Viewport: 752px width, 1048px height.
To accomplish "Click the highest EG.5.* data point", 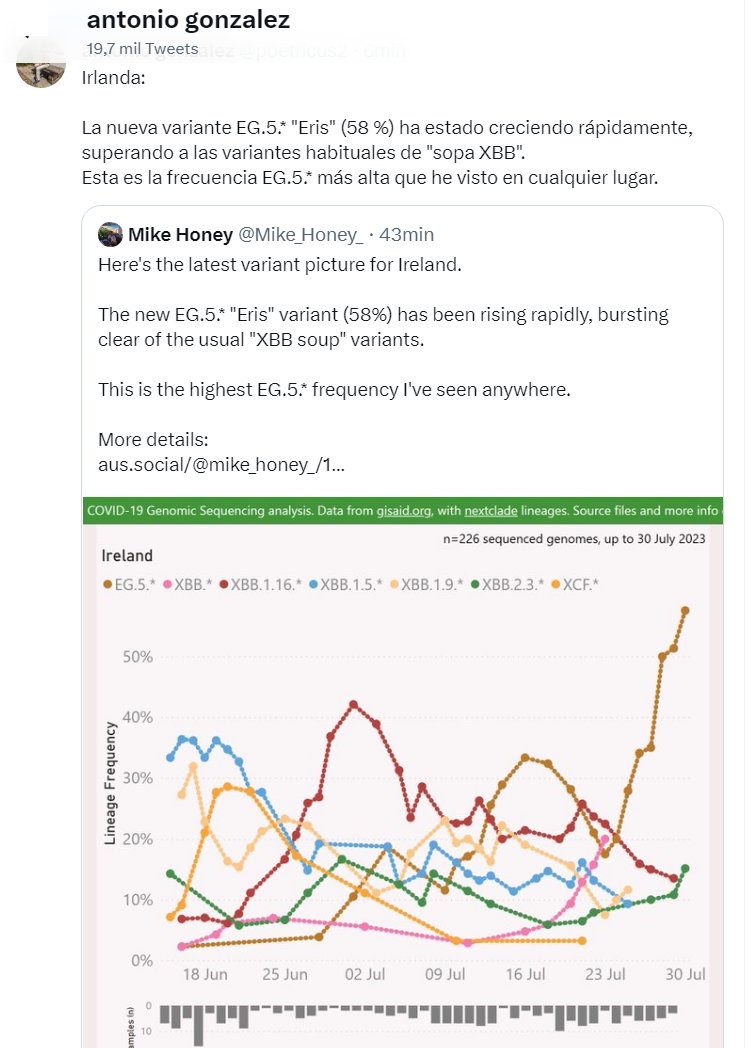I will [x=685, y=610].
